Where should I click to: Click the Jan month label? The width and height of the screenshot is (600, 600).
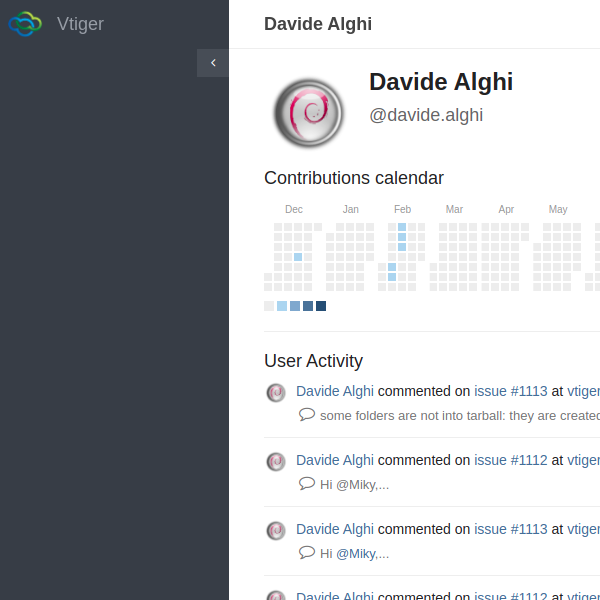coord(351,209)
